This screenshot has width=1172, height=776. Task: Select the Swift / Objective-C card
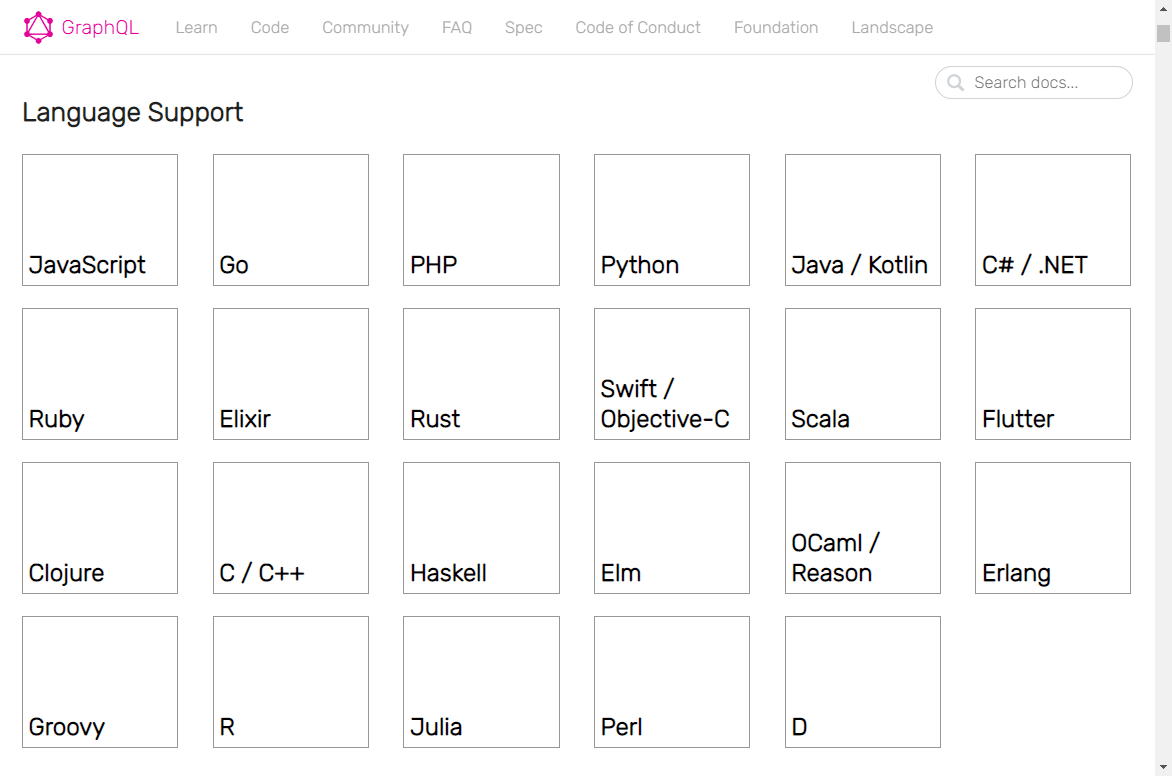pyautogui.click(x=671, y=373)
